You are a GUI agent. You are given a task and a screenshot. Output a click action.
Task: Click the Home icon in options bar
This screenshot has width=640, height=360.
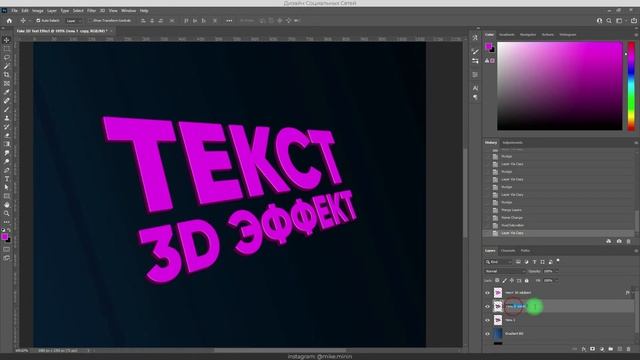pyautogui.click(x=9, y=20)
